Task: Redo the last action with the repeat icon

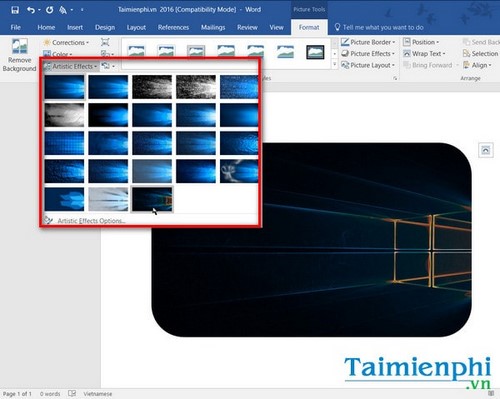Action: pos(49,10)
